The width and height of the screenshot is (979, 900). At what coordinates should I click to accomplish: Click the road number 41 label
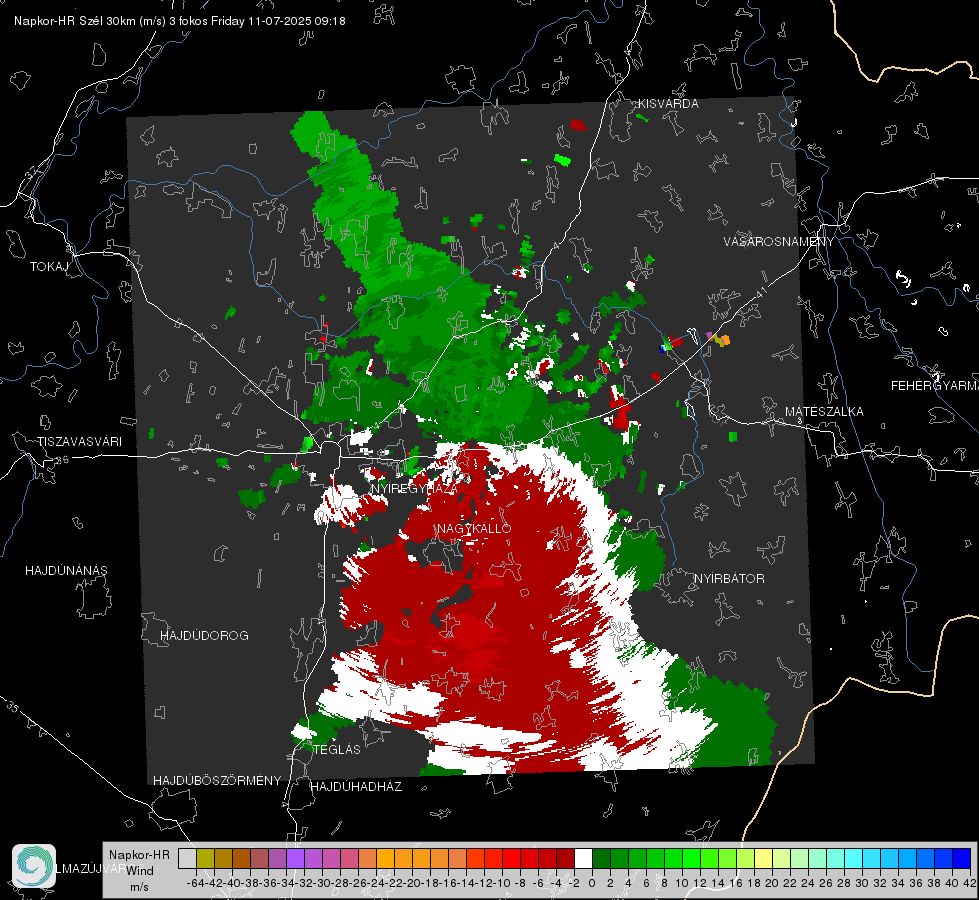click(x=760, y=293)
